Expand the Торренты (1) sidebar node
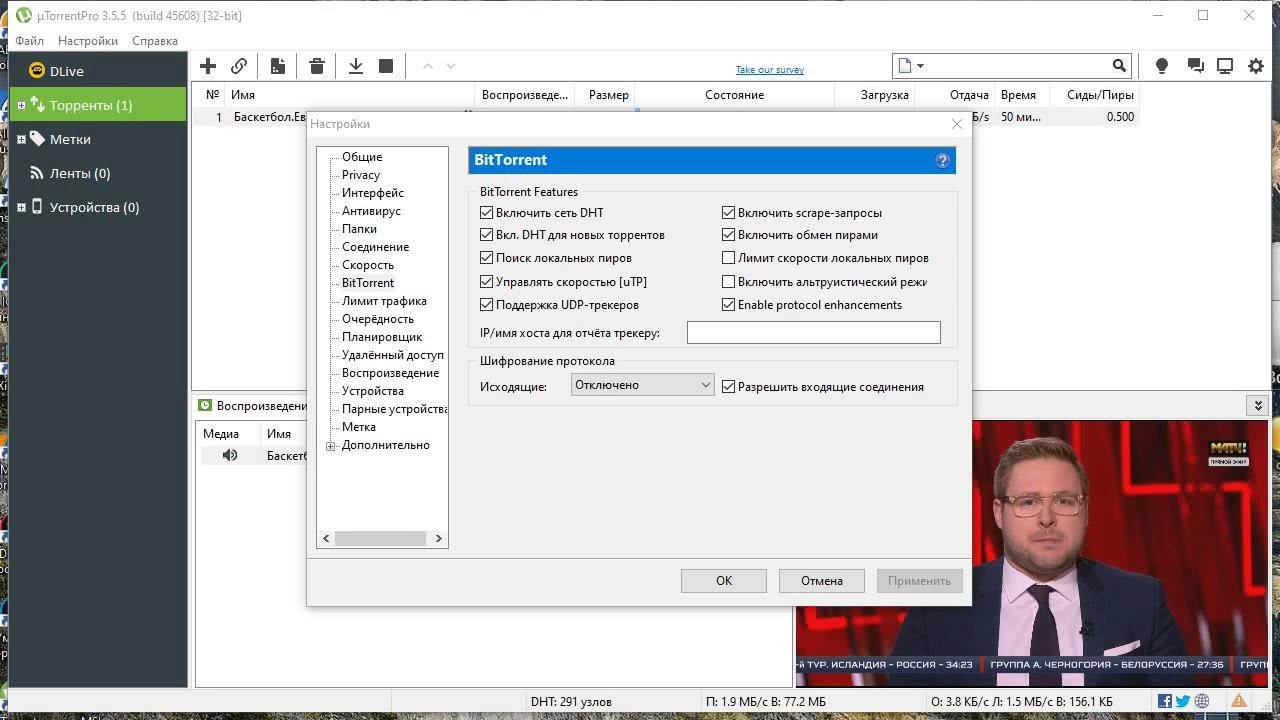The height and width of the screenshot is (720, 1280). coord(21,105)
